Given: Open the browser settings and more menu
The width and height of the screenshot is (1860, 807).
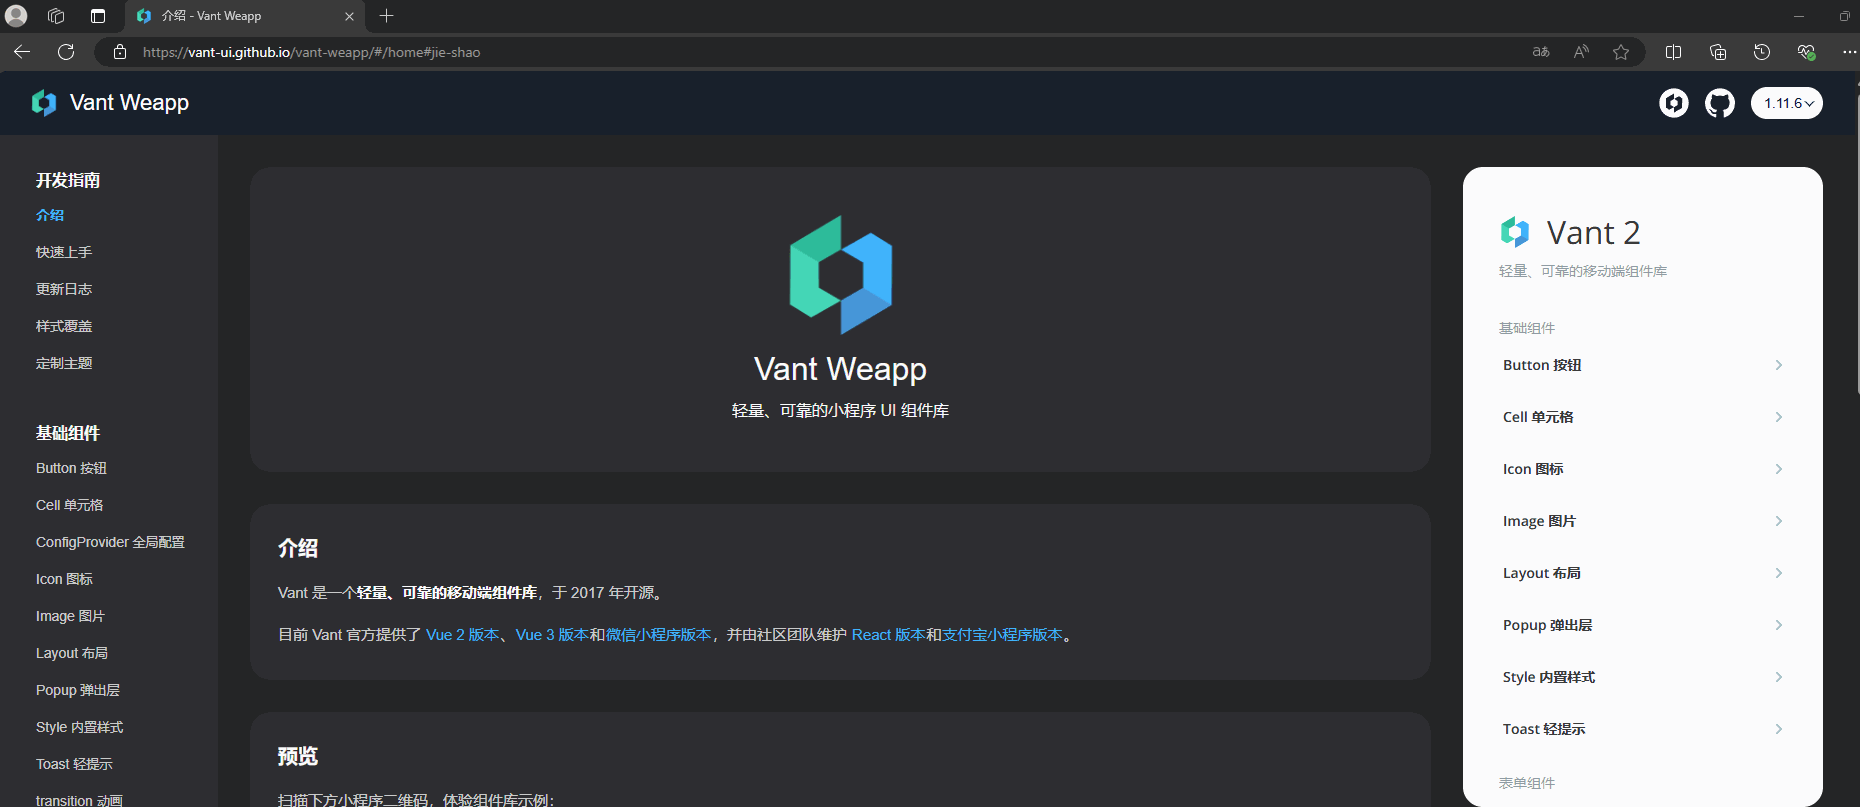Looking at the screenshot, I should coord(1848,52).
